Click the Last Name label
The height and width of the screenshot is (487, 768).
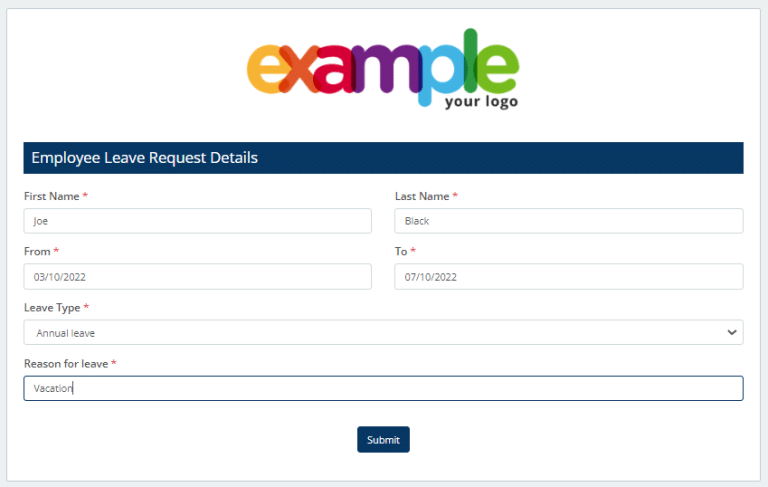pyautogui.click(x=422, y=196)
